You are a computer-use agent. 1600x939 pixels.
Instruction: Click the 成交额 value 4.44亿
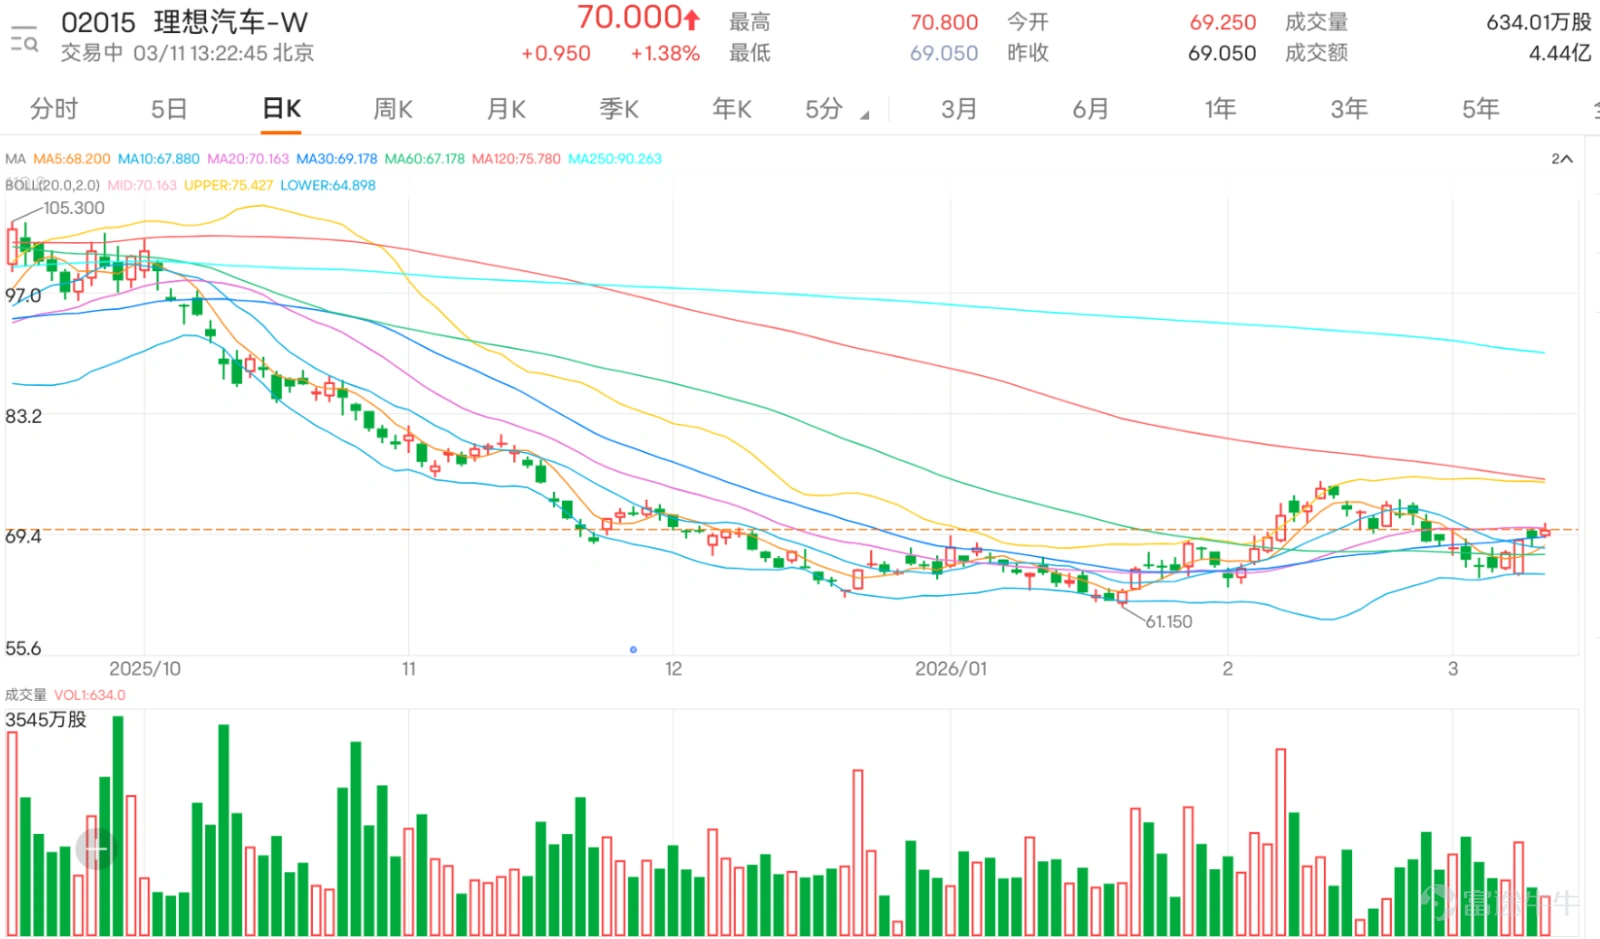(x=1560, y=53)
